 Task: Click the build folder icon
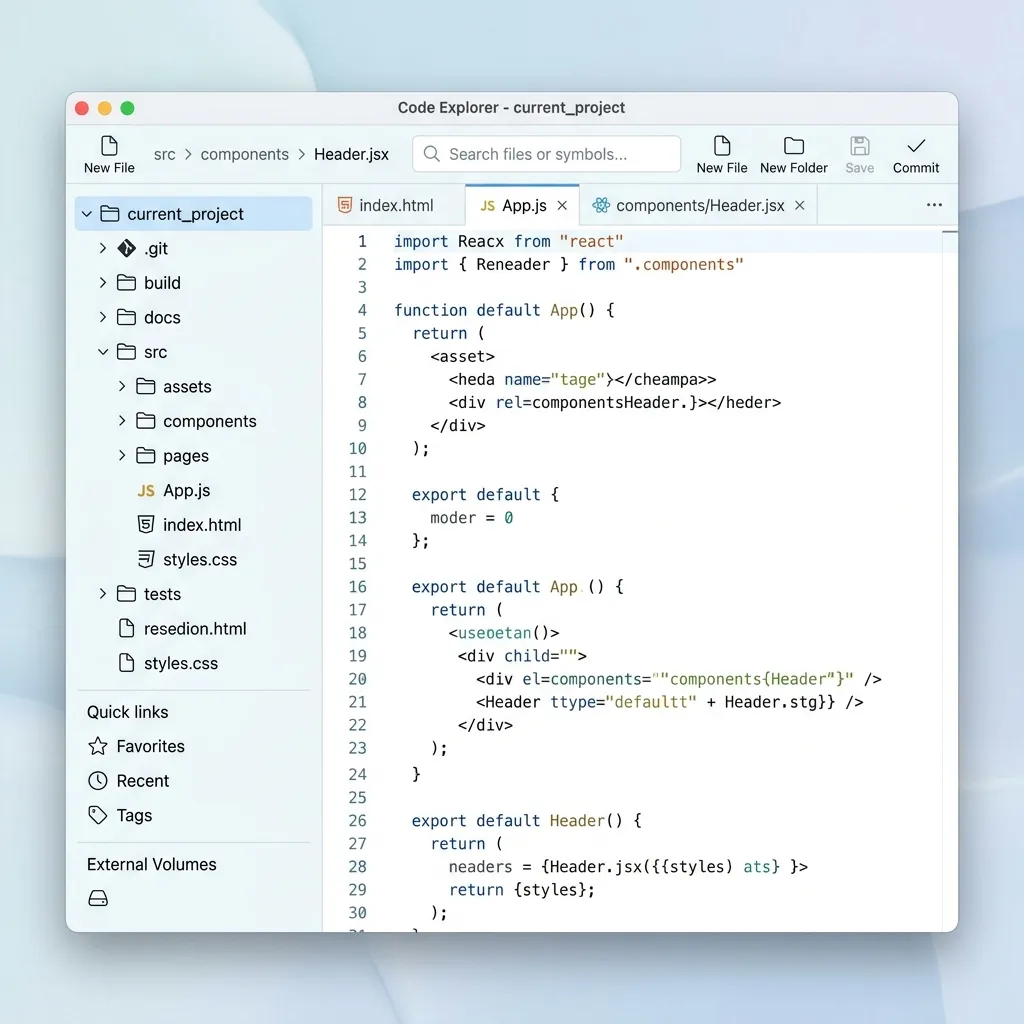126,283
